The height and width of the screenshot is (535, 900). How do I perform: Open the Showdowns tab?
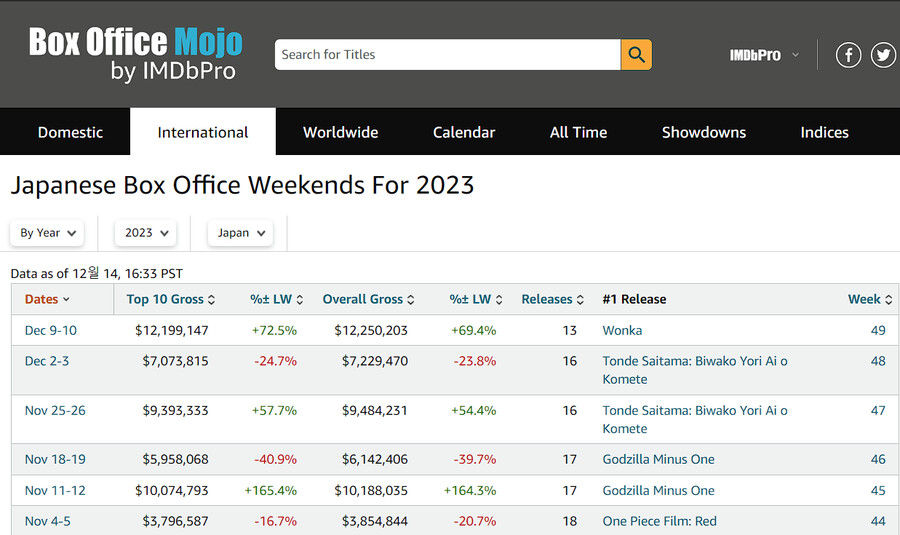[x=703, y=132]
